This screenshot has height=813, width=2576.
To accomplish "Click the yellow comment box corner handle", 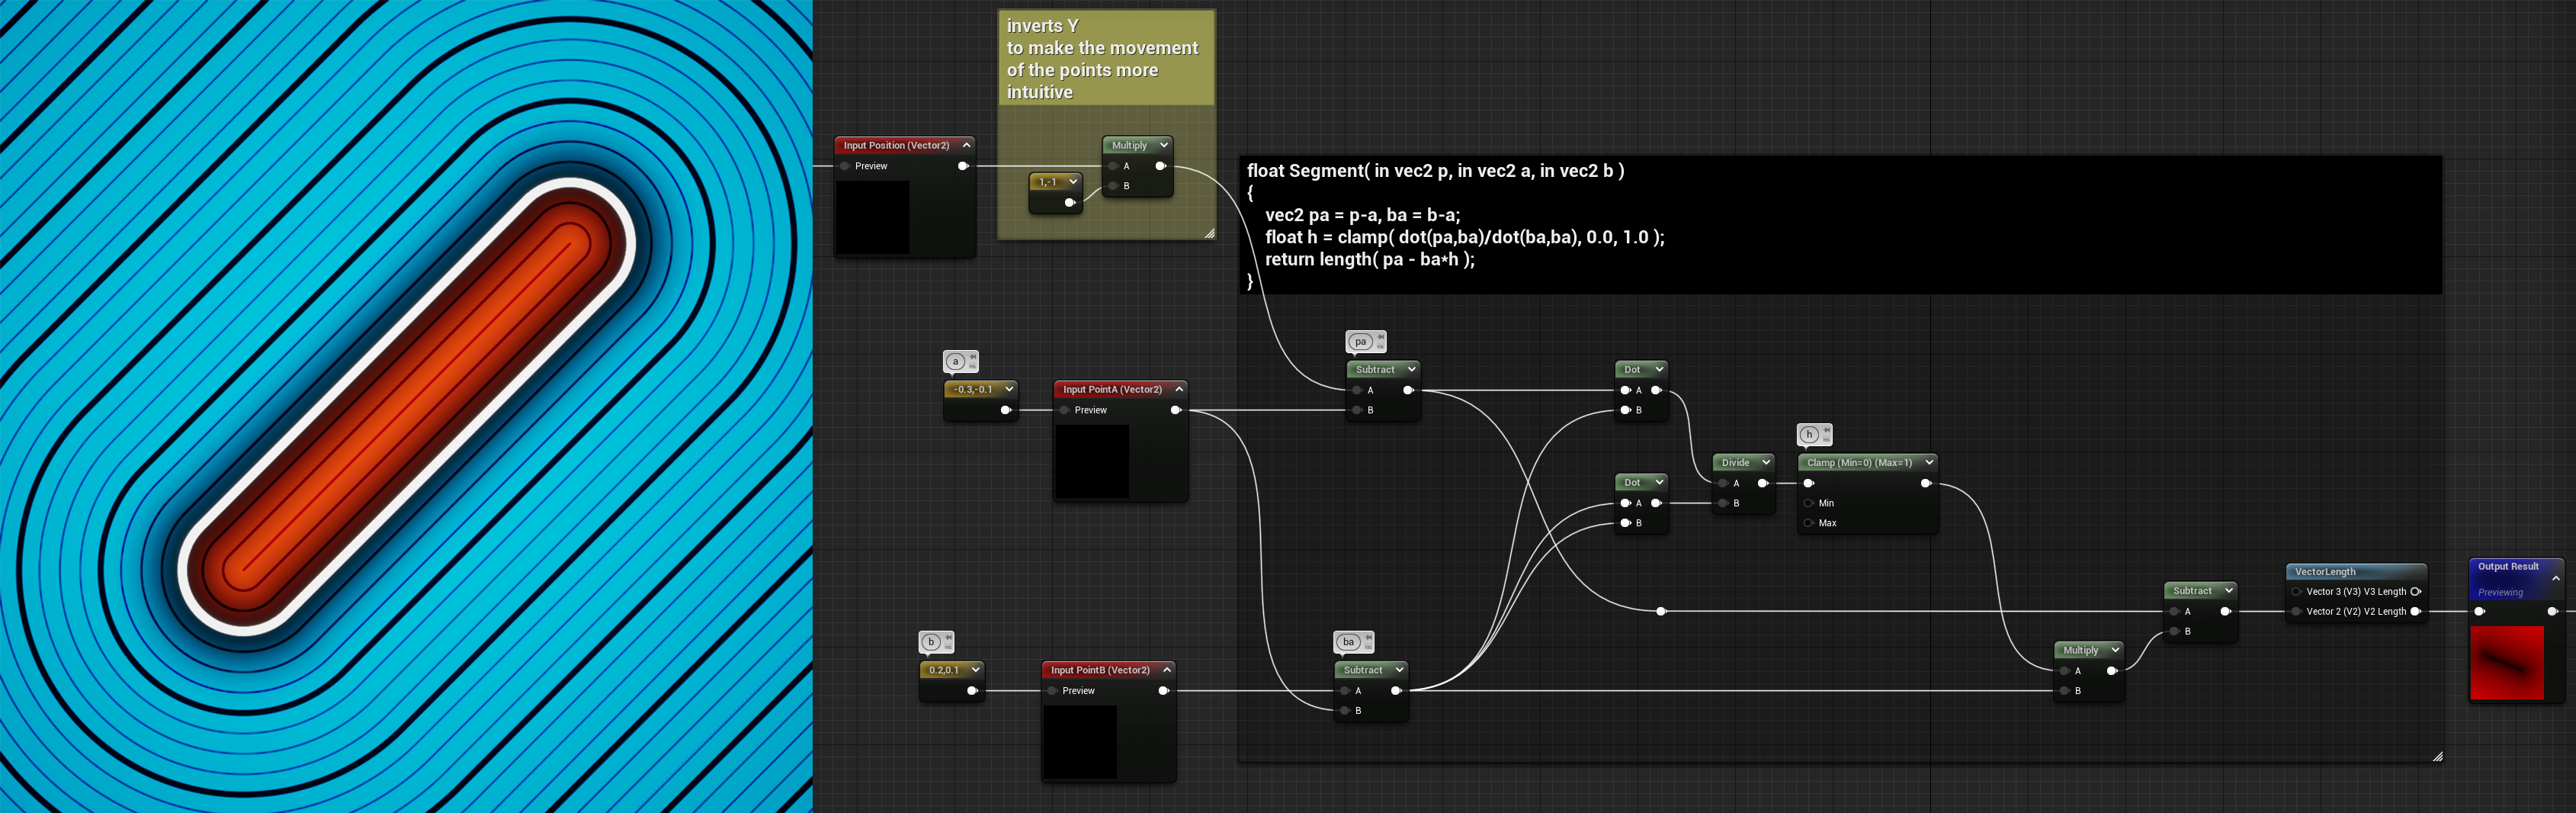I will [x=1209, y=233].
